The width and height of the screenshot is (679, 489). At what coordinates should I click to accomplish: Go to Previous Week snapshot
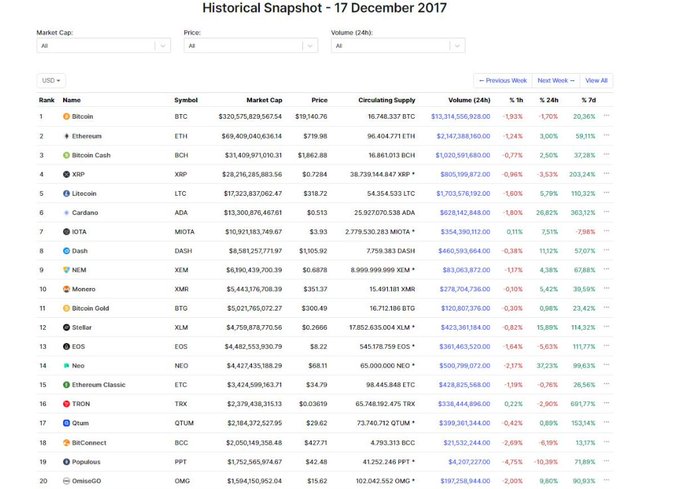point(503,81)
